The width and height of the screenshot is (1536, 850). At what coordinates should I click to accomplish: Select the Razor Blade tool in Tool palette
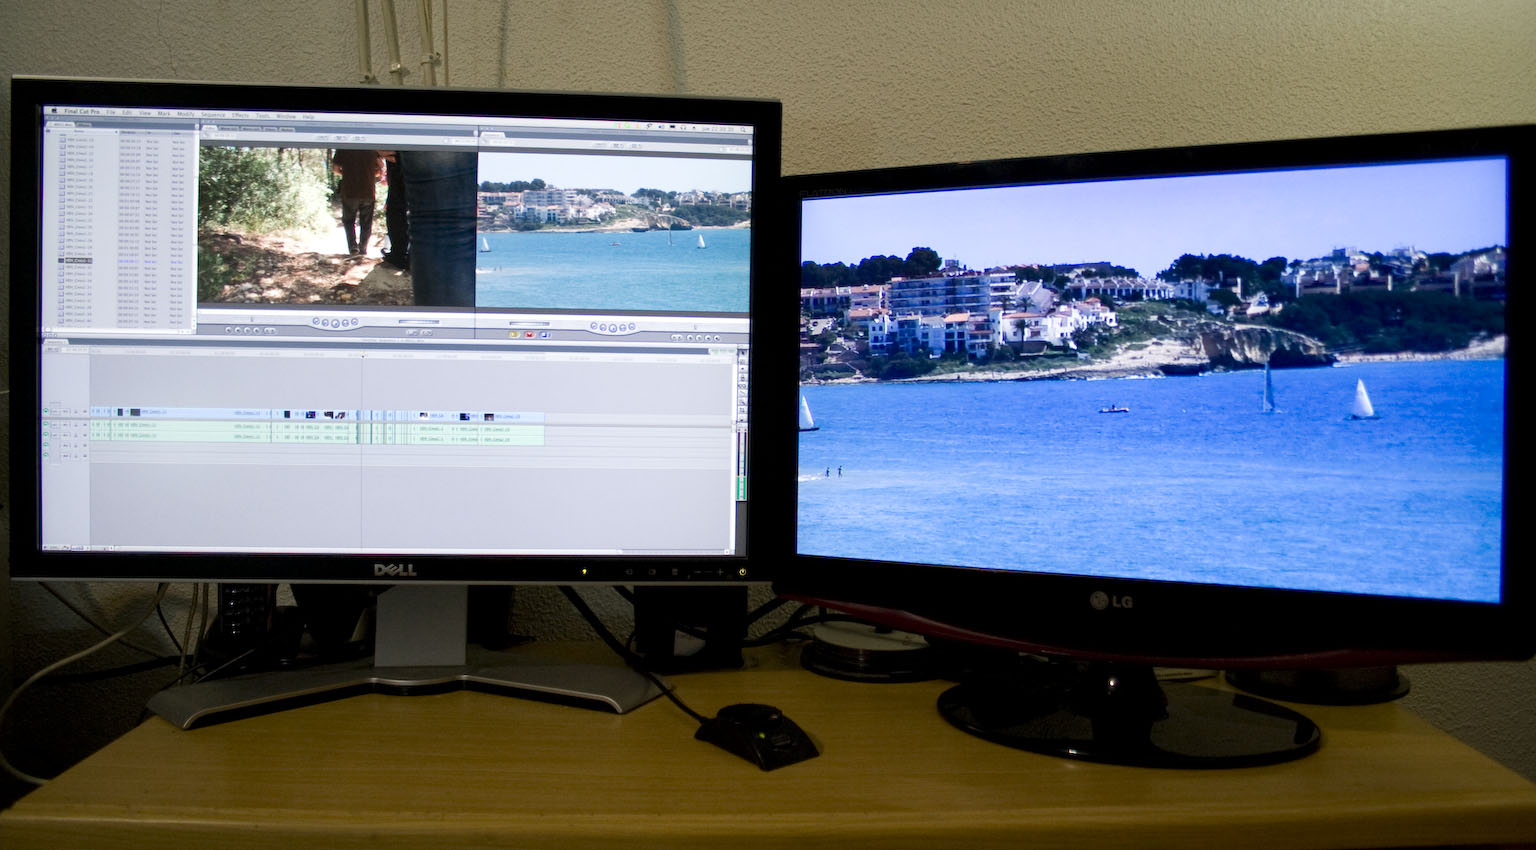click(742, 394)
